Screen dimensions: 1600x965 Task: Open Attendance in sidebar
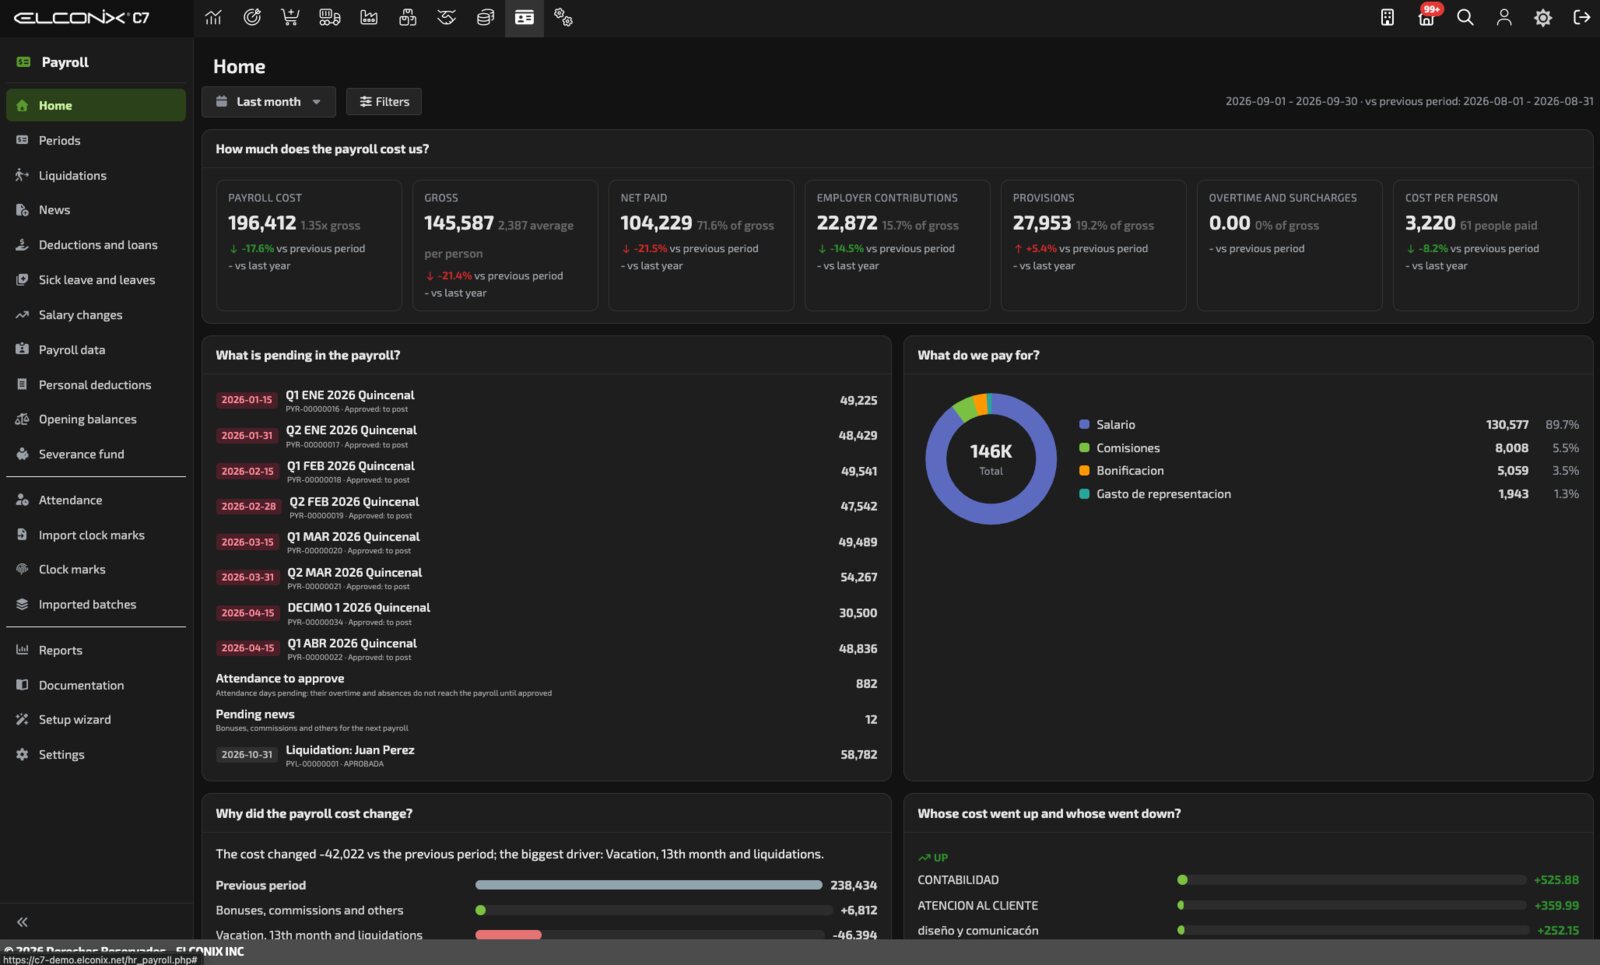(x=96, y=500)
